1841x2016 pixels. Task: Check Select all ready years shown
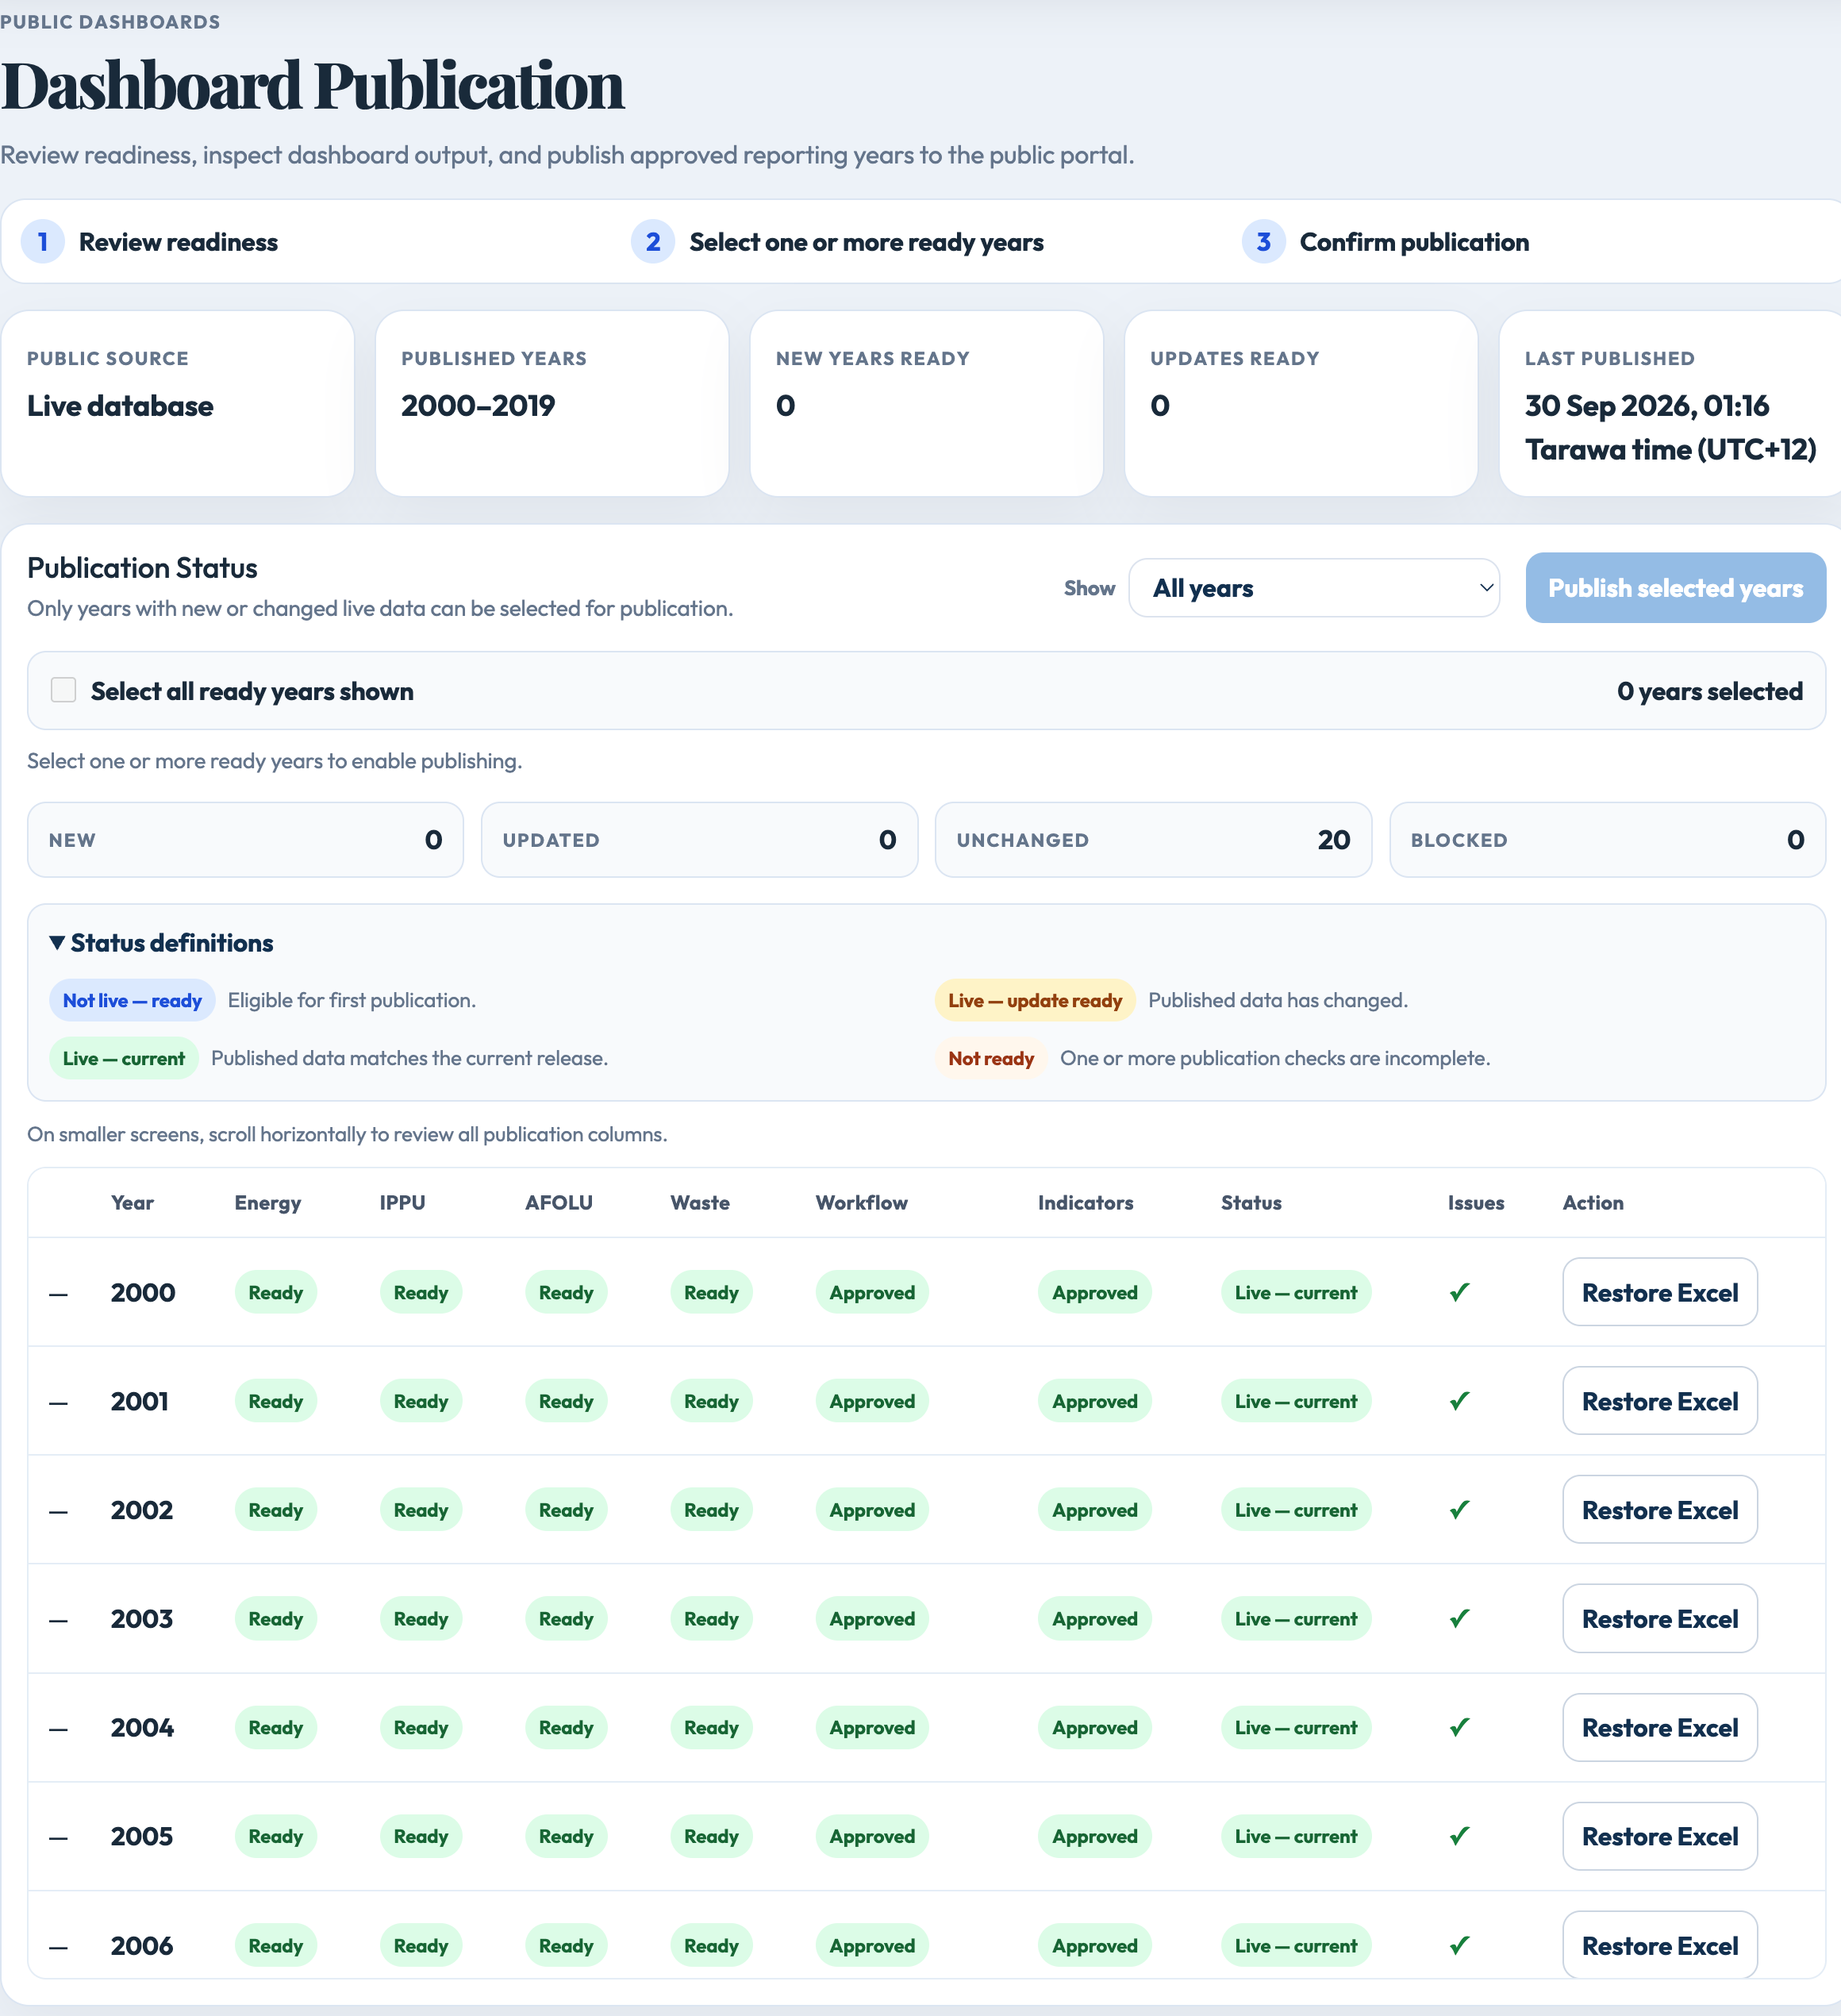63,690
